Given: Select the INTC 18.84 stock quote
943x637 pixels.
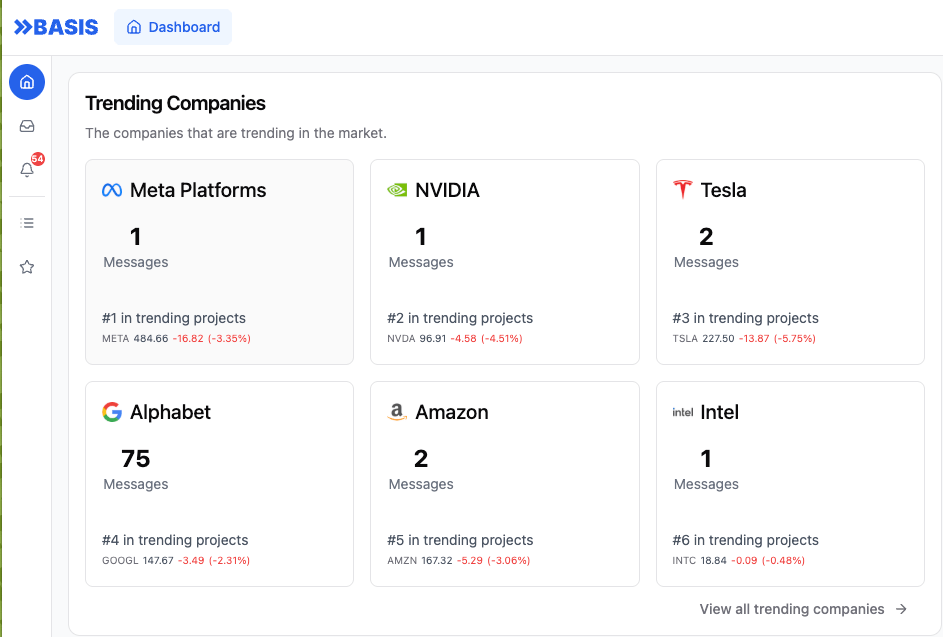Looking at the screenshot, I should click(739, 561).
